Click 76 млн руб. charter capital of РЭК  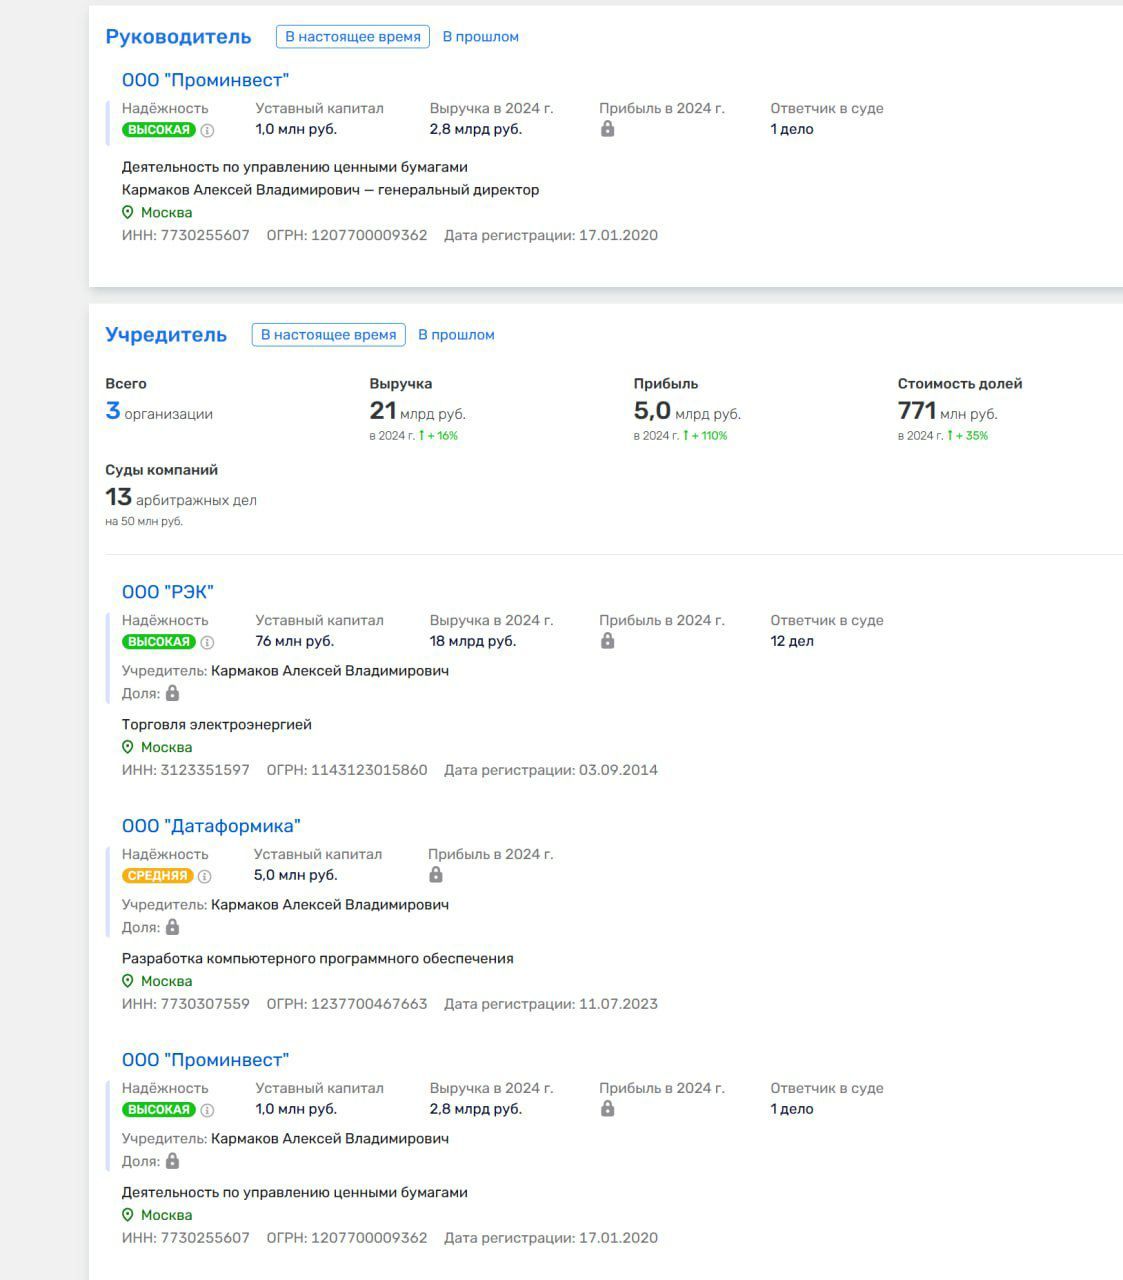(x=294, y=641)
